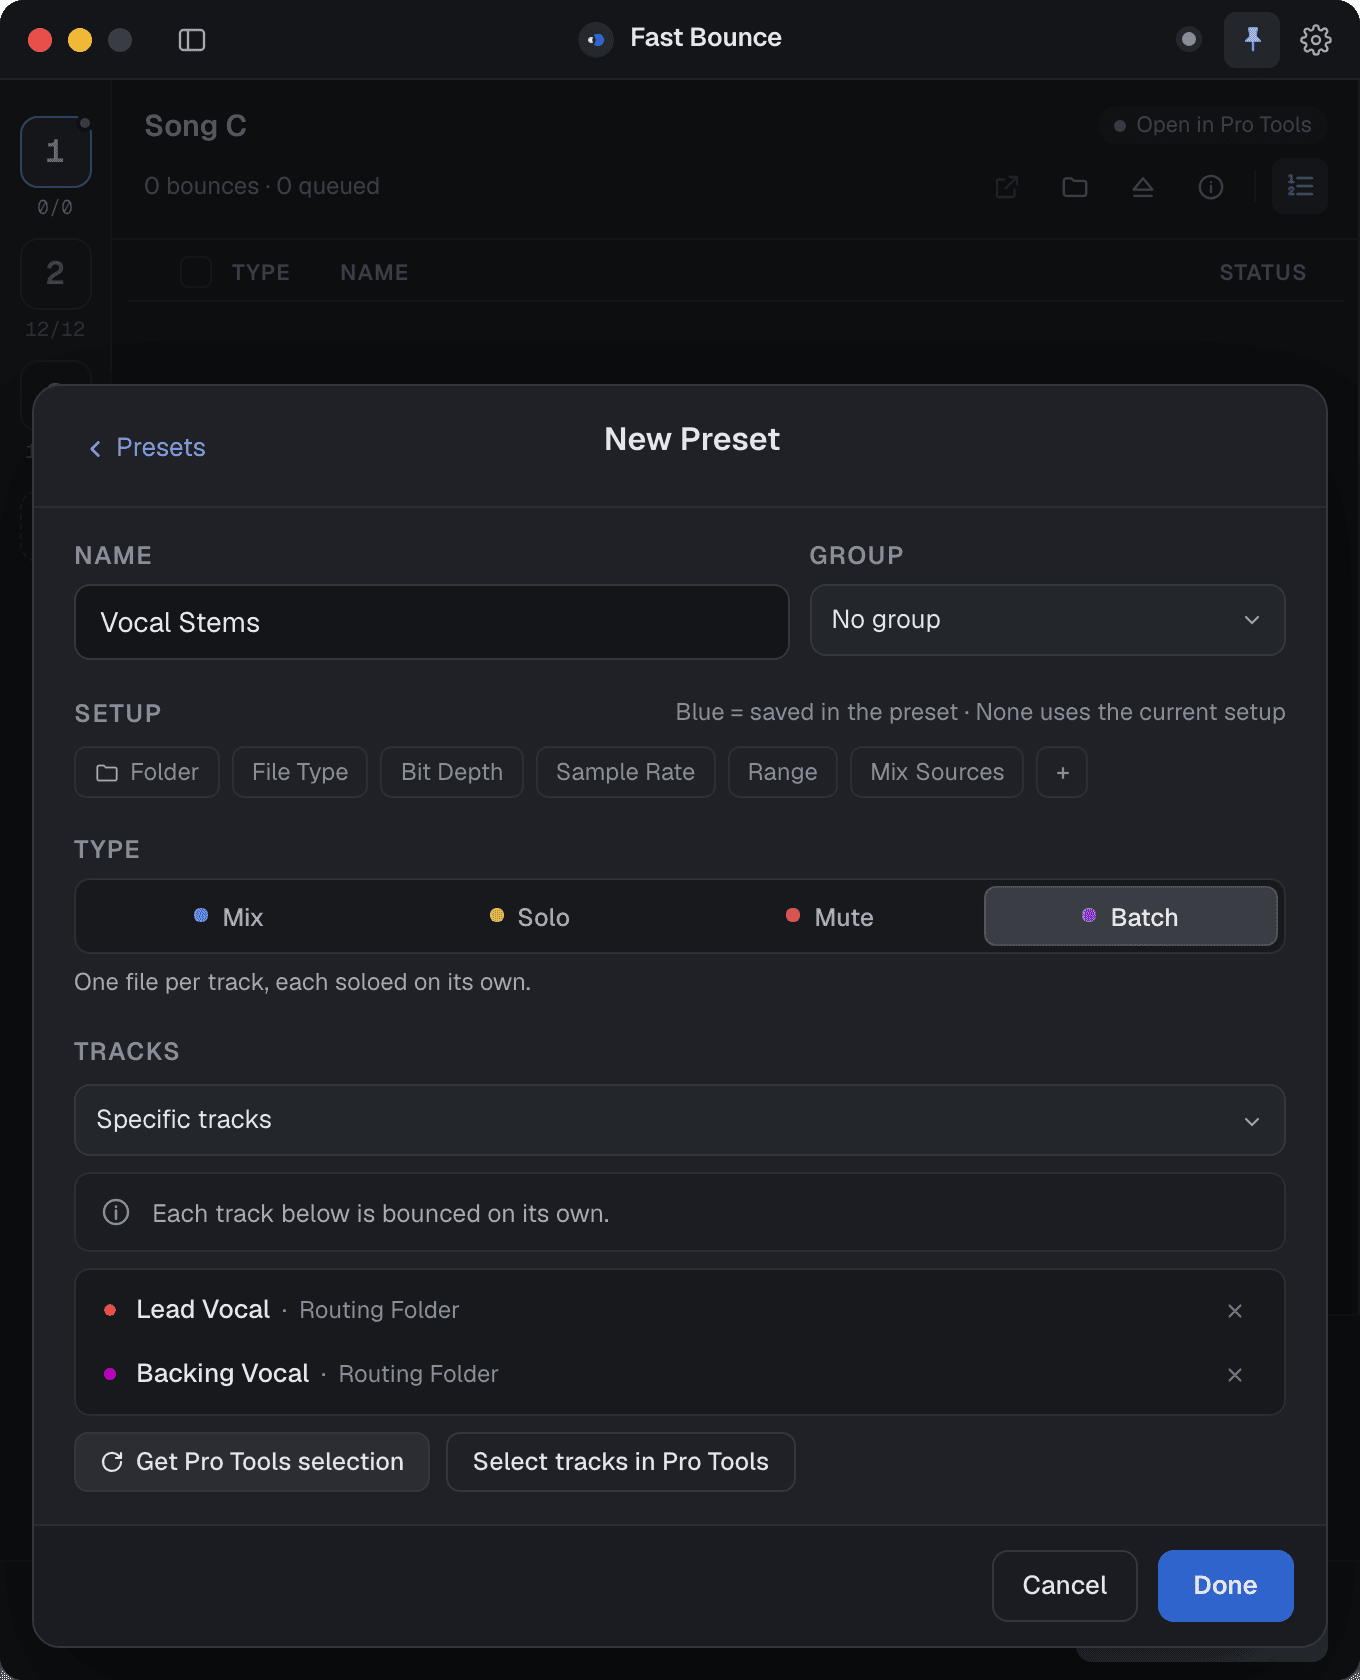Toggle the presets list icon button
Image resolution: width=1360 pixels, height=1680 pixels.
coord(1300,186)
